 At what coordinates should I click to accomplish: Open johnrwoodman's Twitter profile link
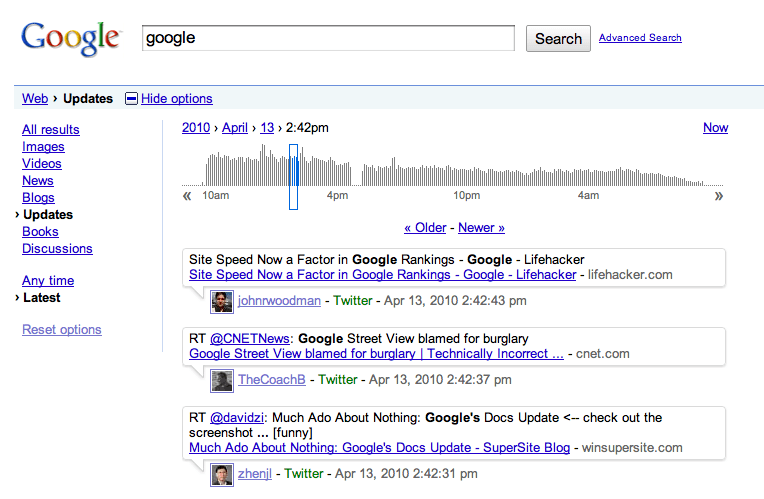(x=279, y=301)
